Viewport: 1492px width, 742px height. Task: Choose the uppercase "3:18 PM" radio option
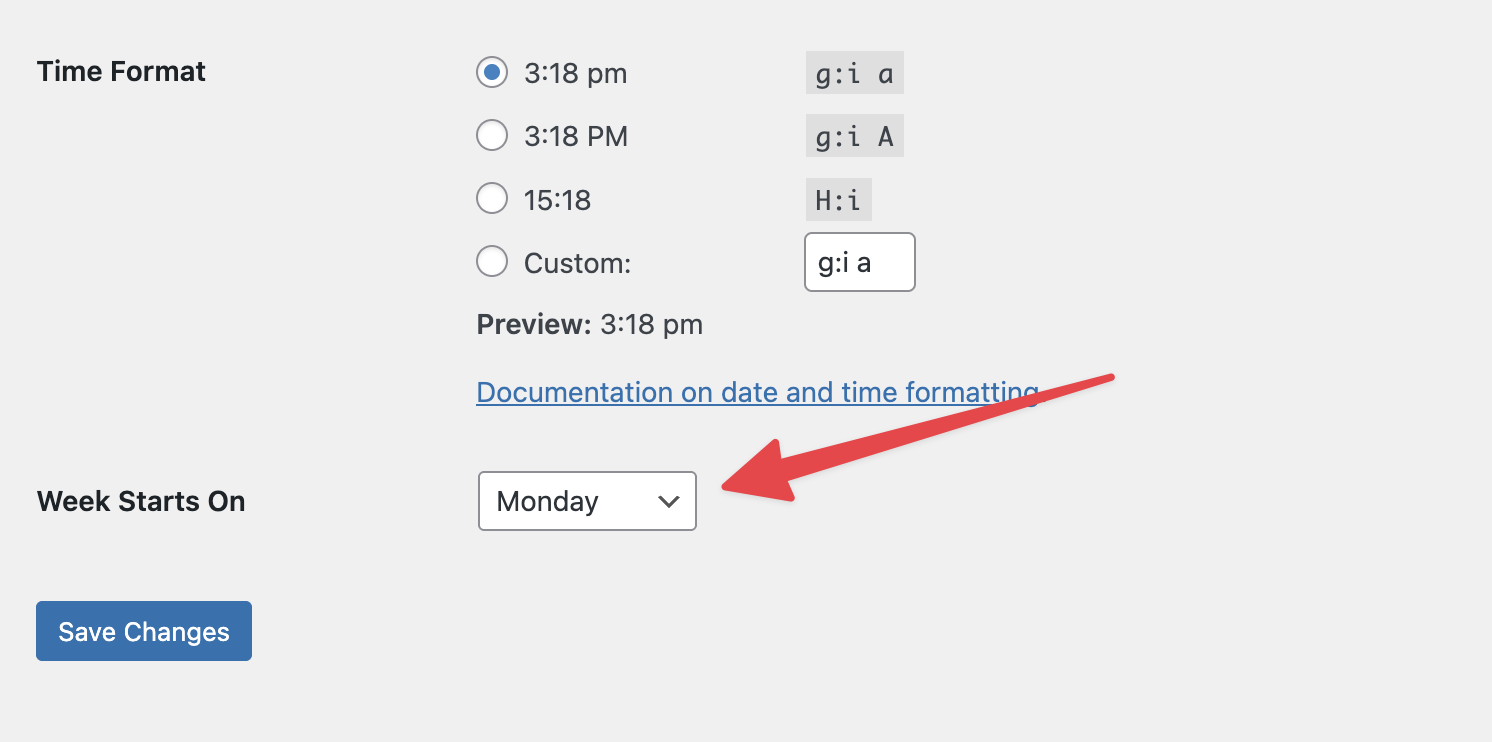(491, 136)
